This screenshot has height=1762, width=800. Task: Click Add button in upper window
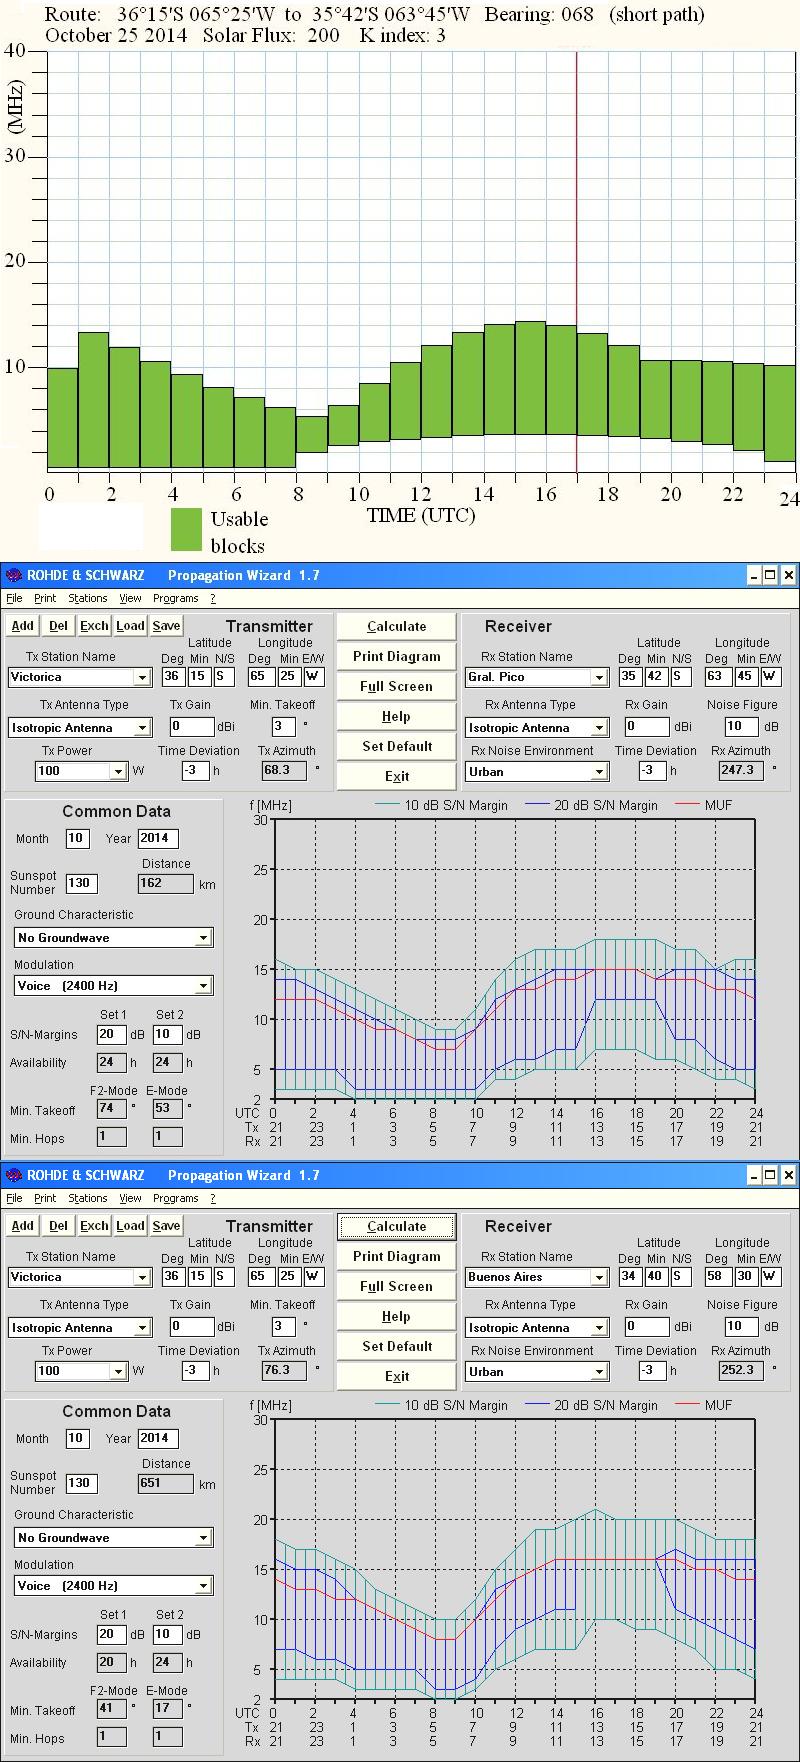[x=22, y=626]
